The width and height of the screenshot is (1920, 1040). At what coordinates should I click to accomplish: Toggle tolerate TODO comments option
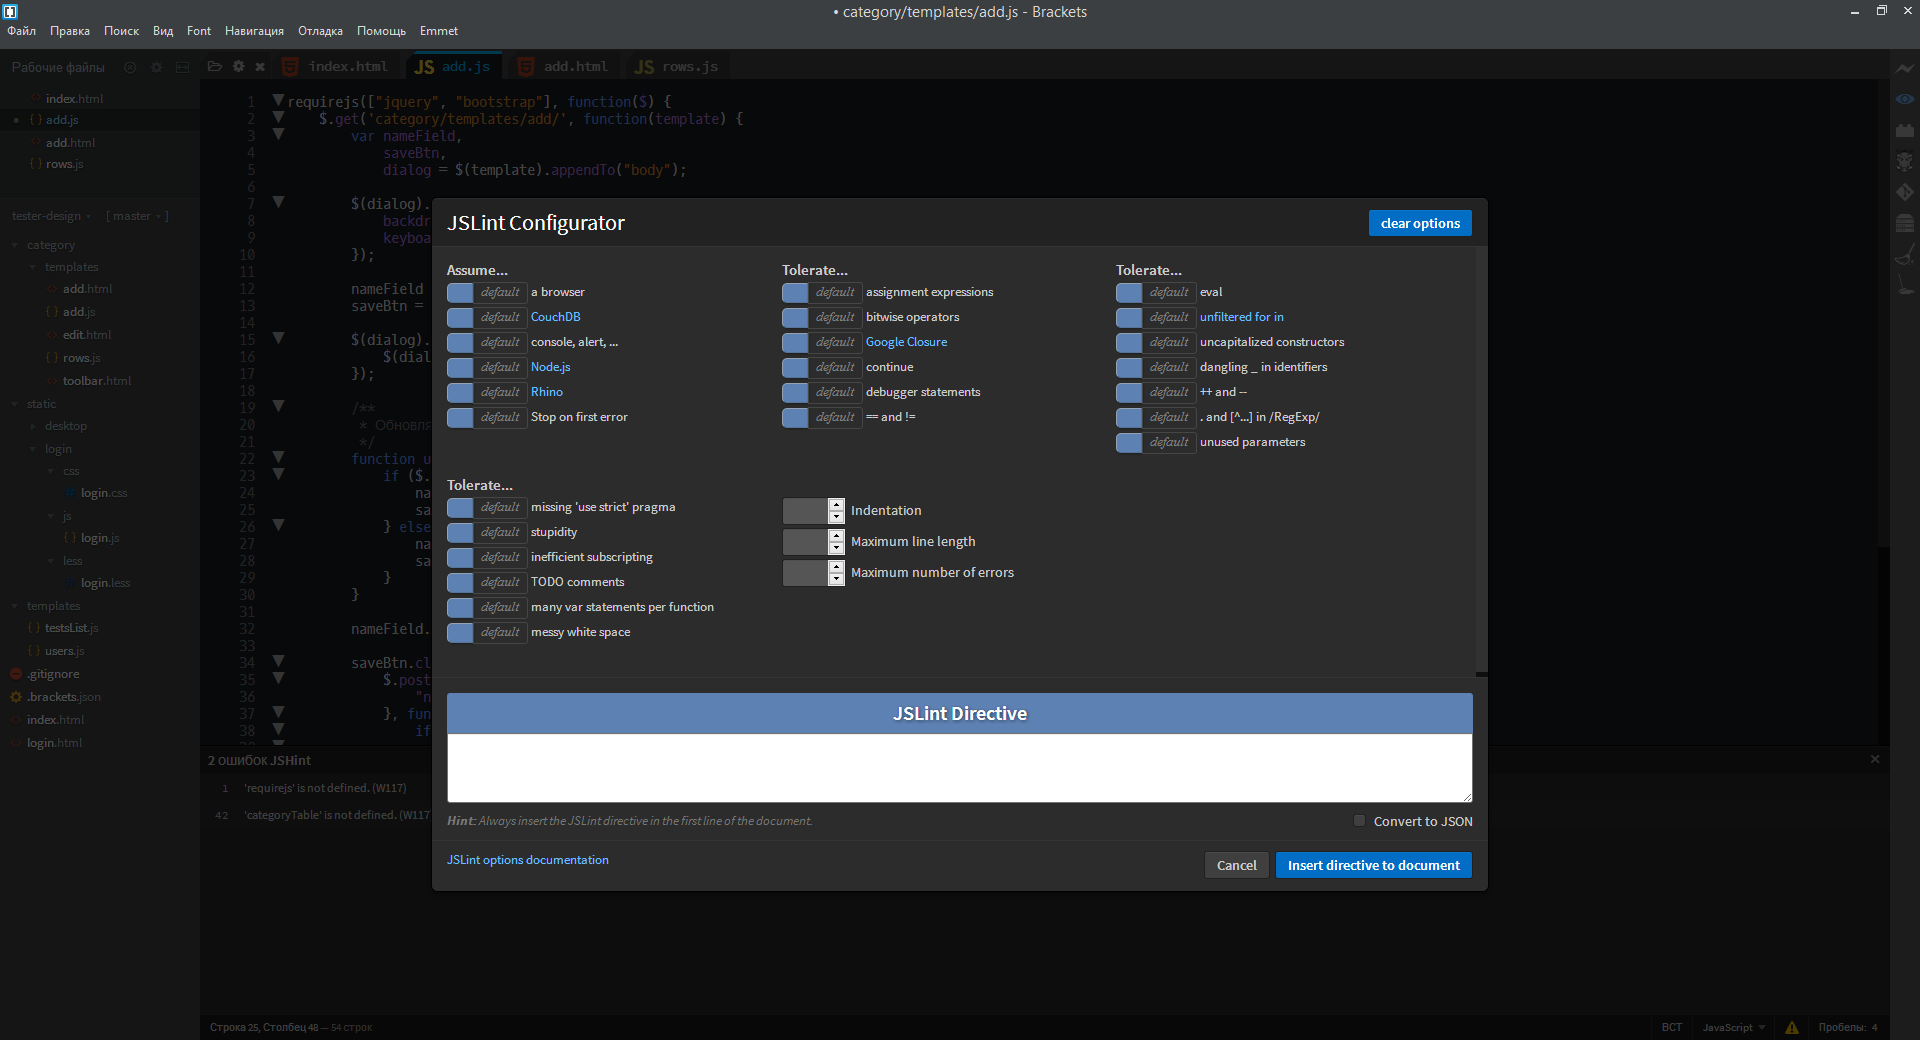tap(487, 582)
